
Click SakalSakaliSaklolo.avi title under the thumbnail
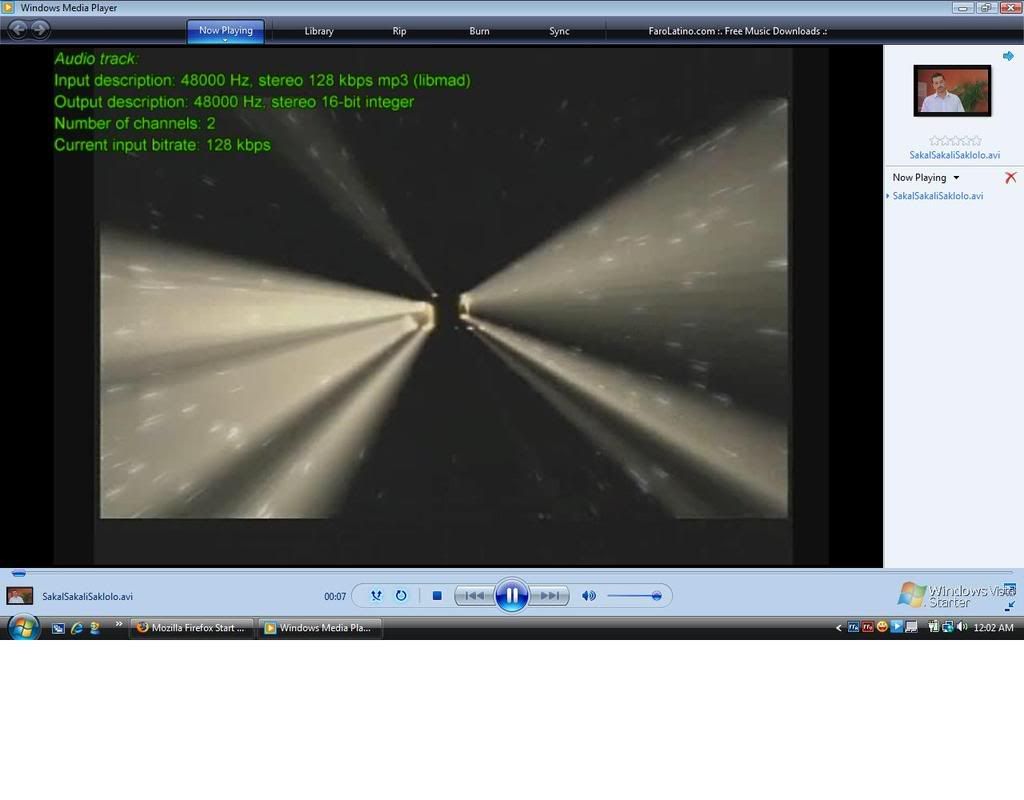[954, 155]
